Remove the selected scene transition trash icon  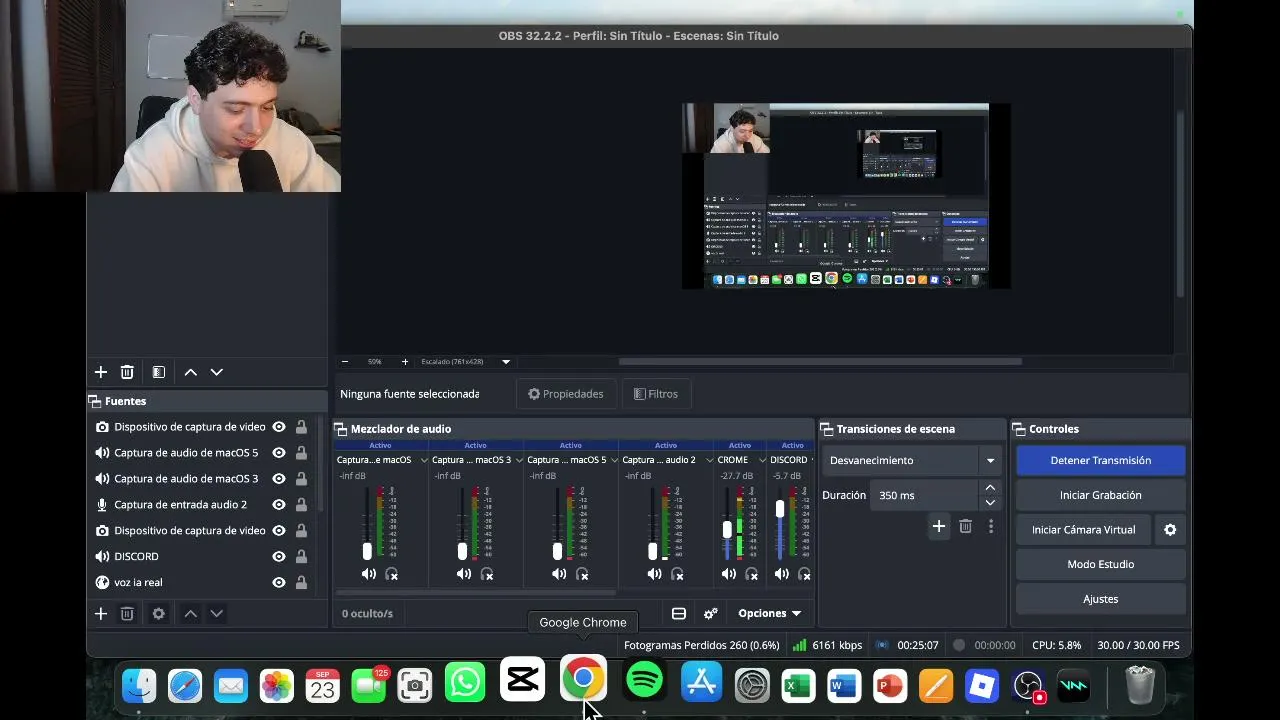click(965, 526)
